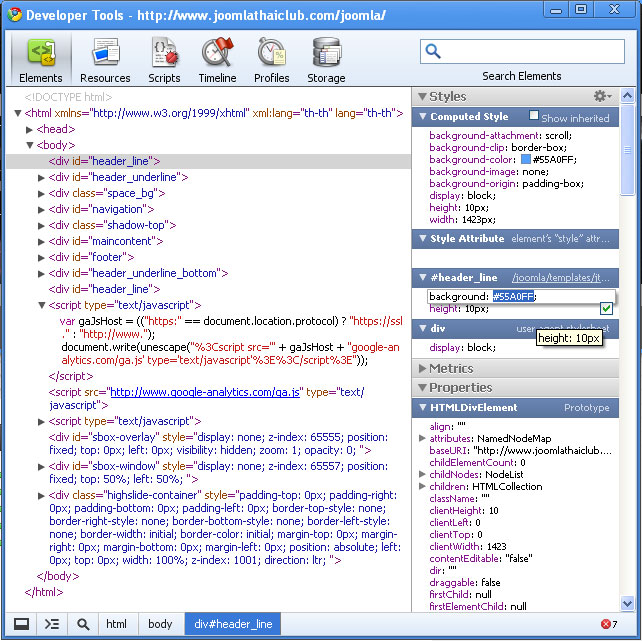The height and width of the screenshot is (641, 642).
Task: Expand the children HTMLCollection property
Action: pyautogui.click(x=422, y=486)
